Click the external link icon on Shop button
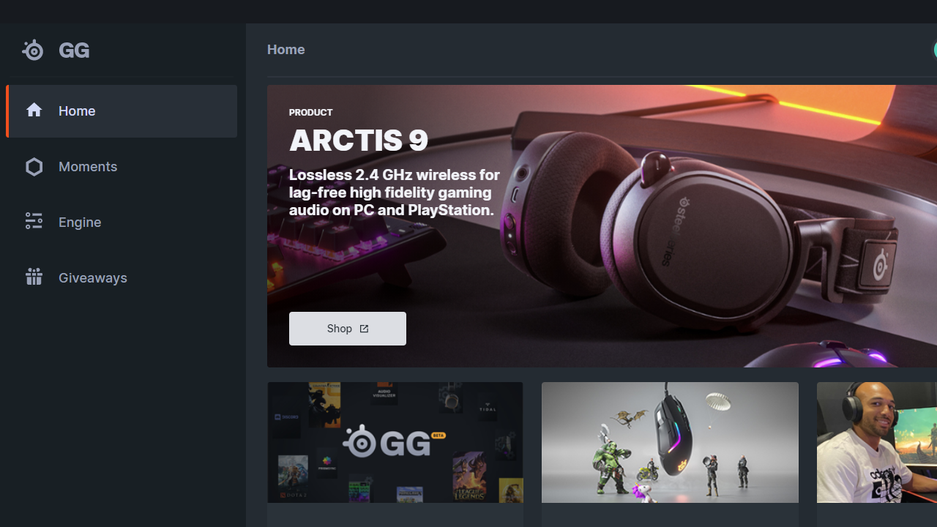 (x=364, y=329)
